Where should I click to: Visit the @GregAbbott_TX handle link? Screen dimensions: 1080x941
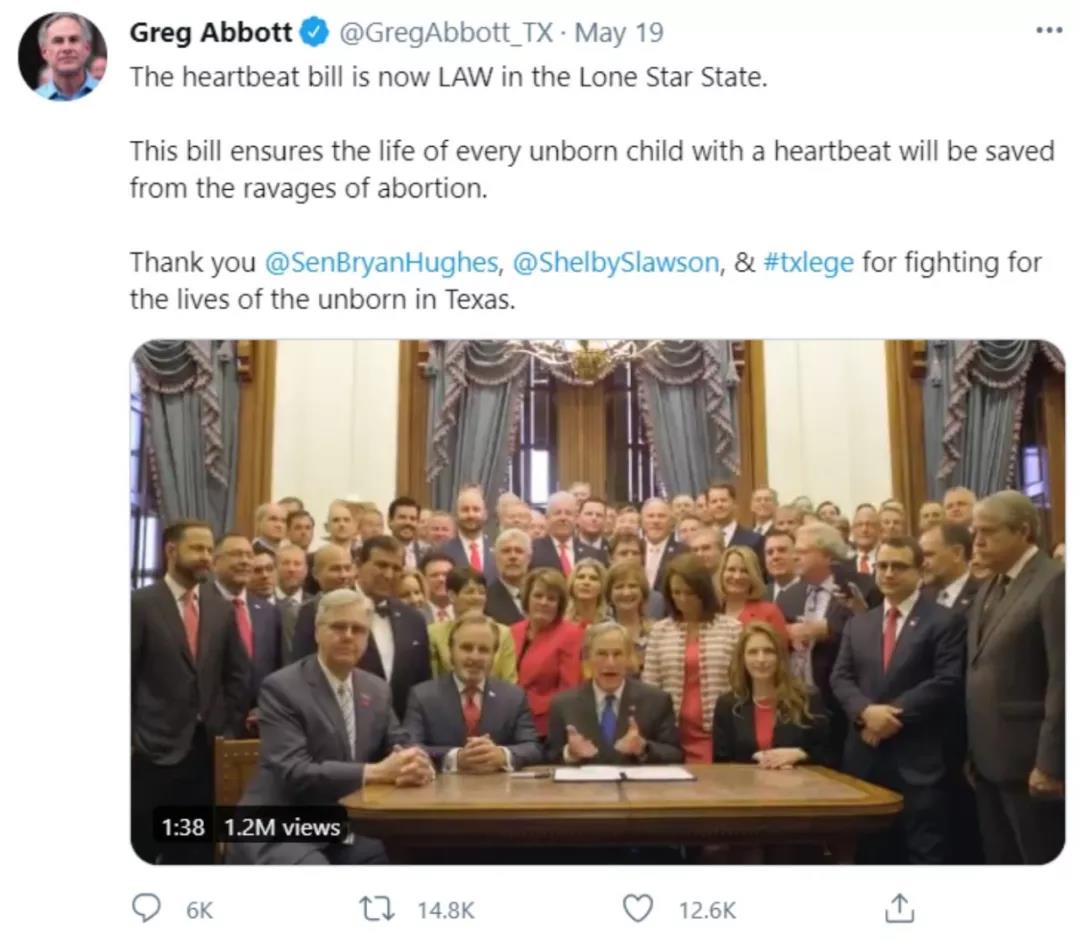click(x=446, y=32)
